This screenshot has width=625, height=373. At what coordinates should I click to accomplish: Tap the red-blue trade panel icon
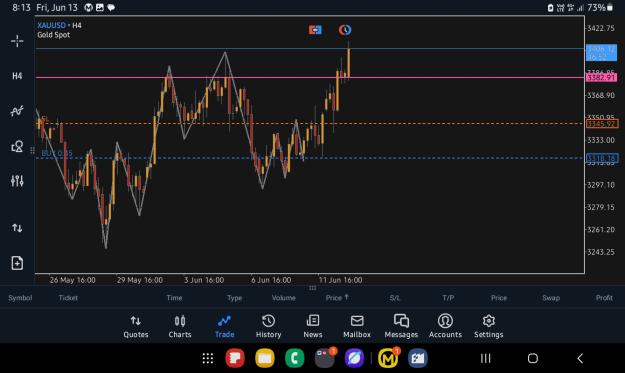315,30
